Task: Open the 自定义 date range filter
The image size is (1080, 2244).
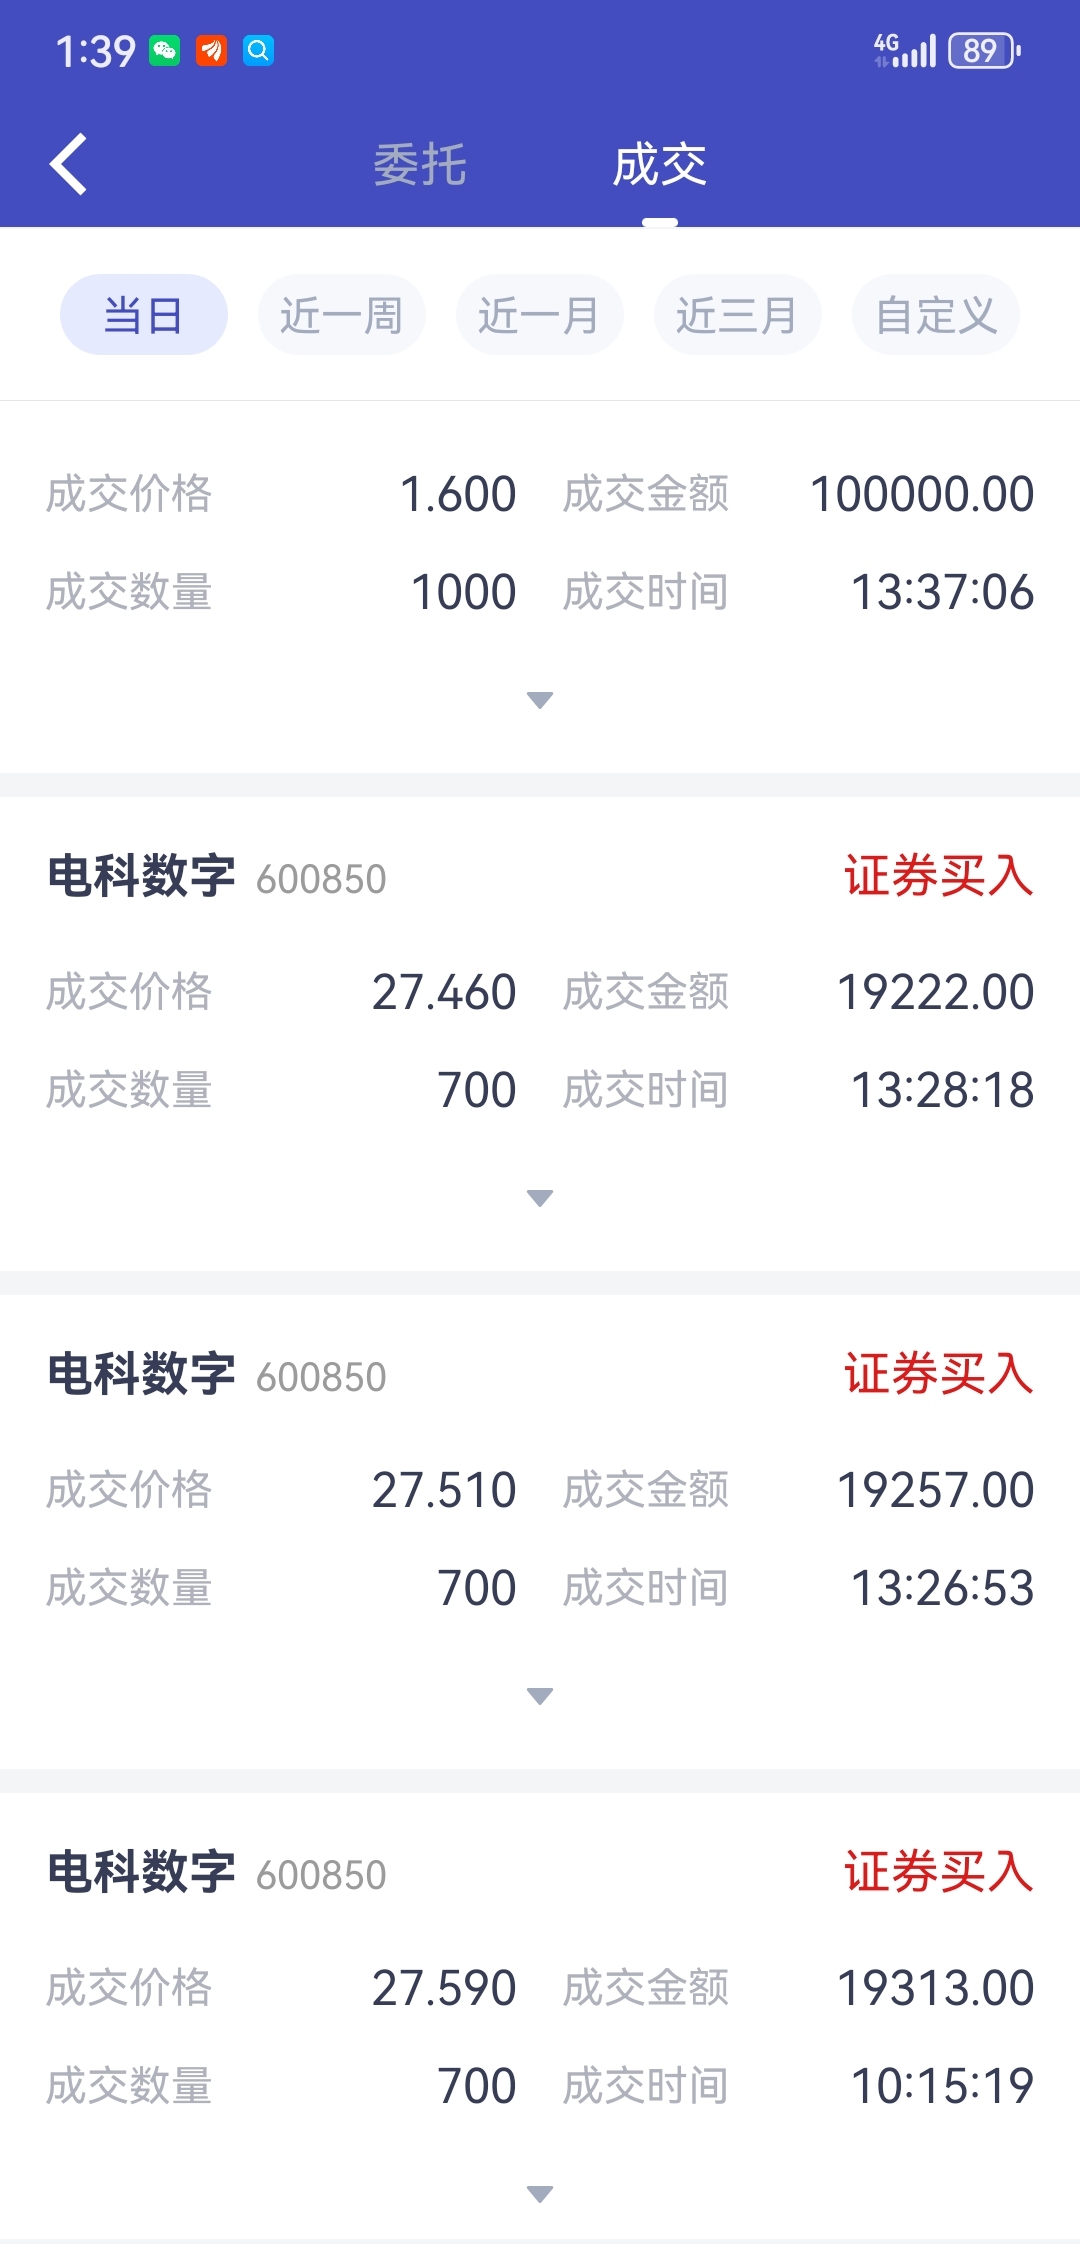Action: click(935, 315)
